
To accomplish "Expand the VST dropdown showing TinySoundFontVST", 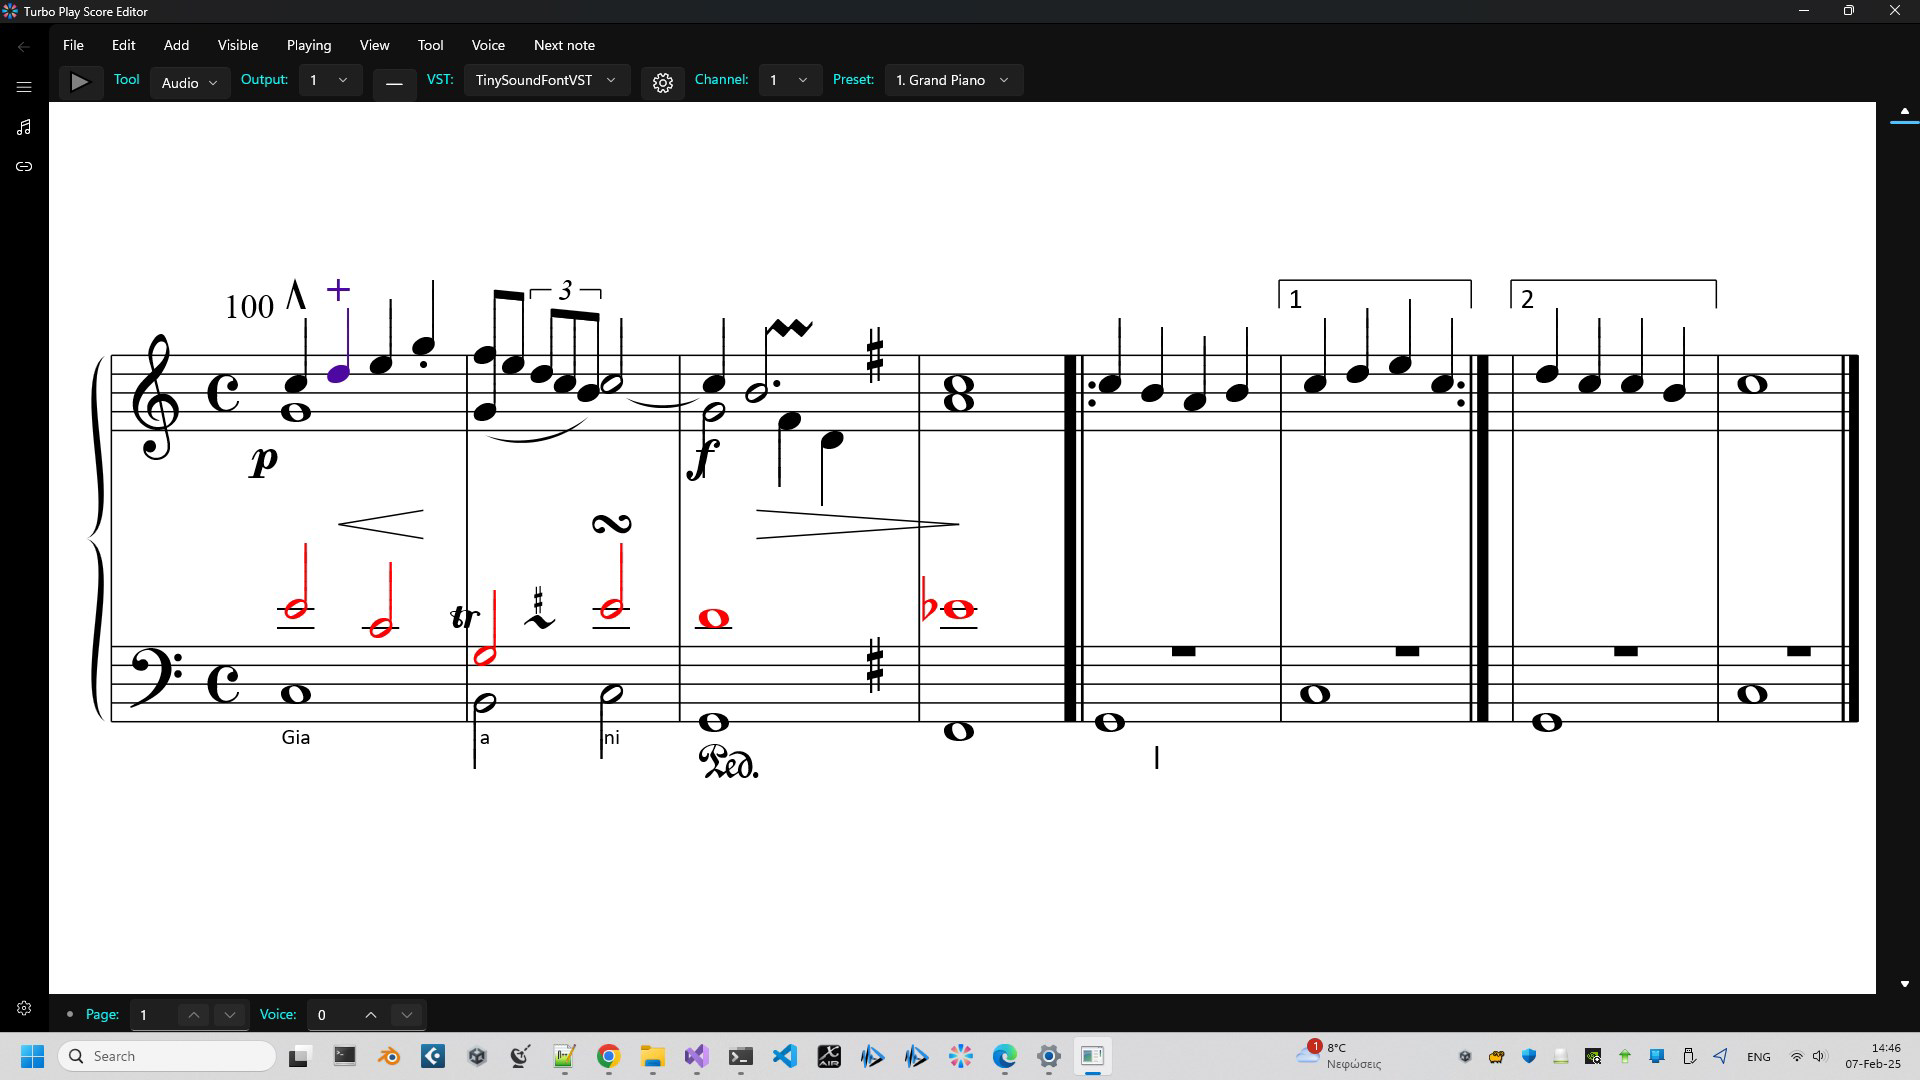I will [546, 80].
